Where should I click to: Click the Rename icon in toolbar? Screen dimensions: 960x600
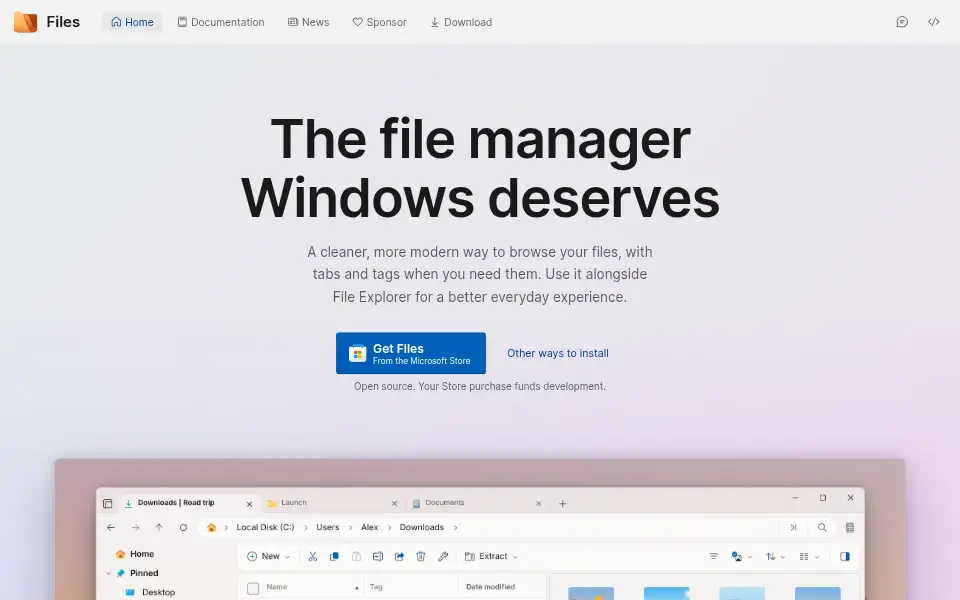click(x=378, y=557)
